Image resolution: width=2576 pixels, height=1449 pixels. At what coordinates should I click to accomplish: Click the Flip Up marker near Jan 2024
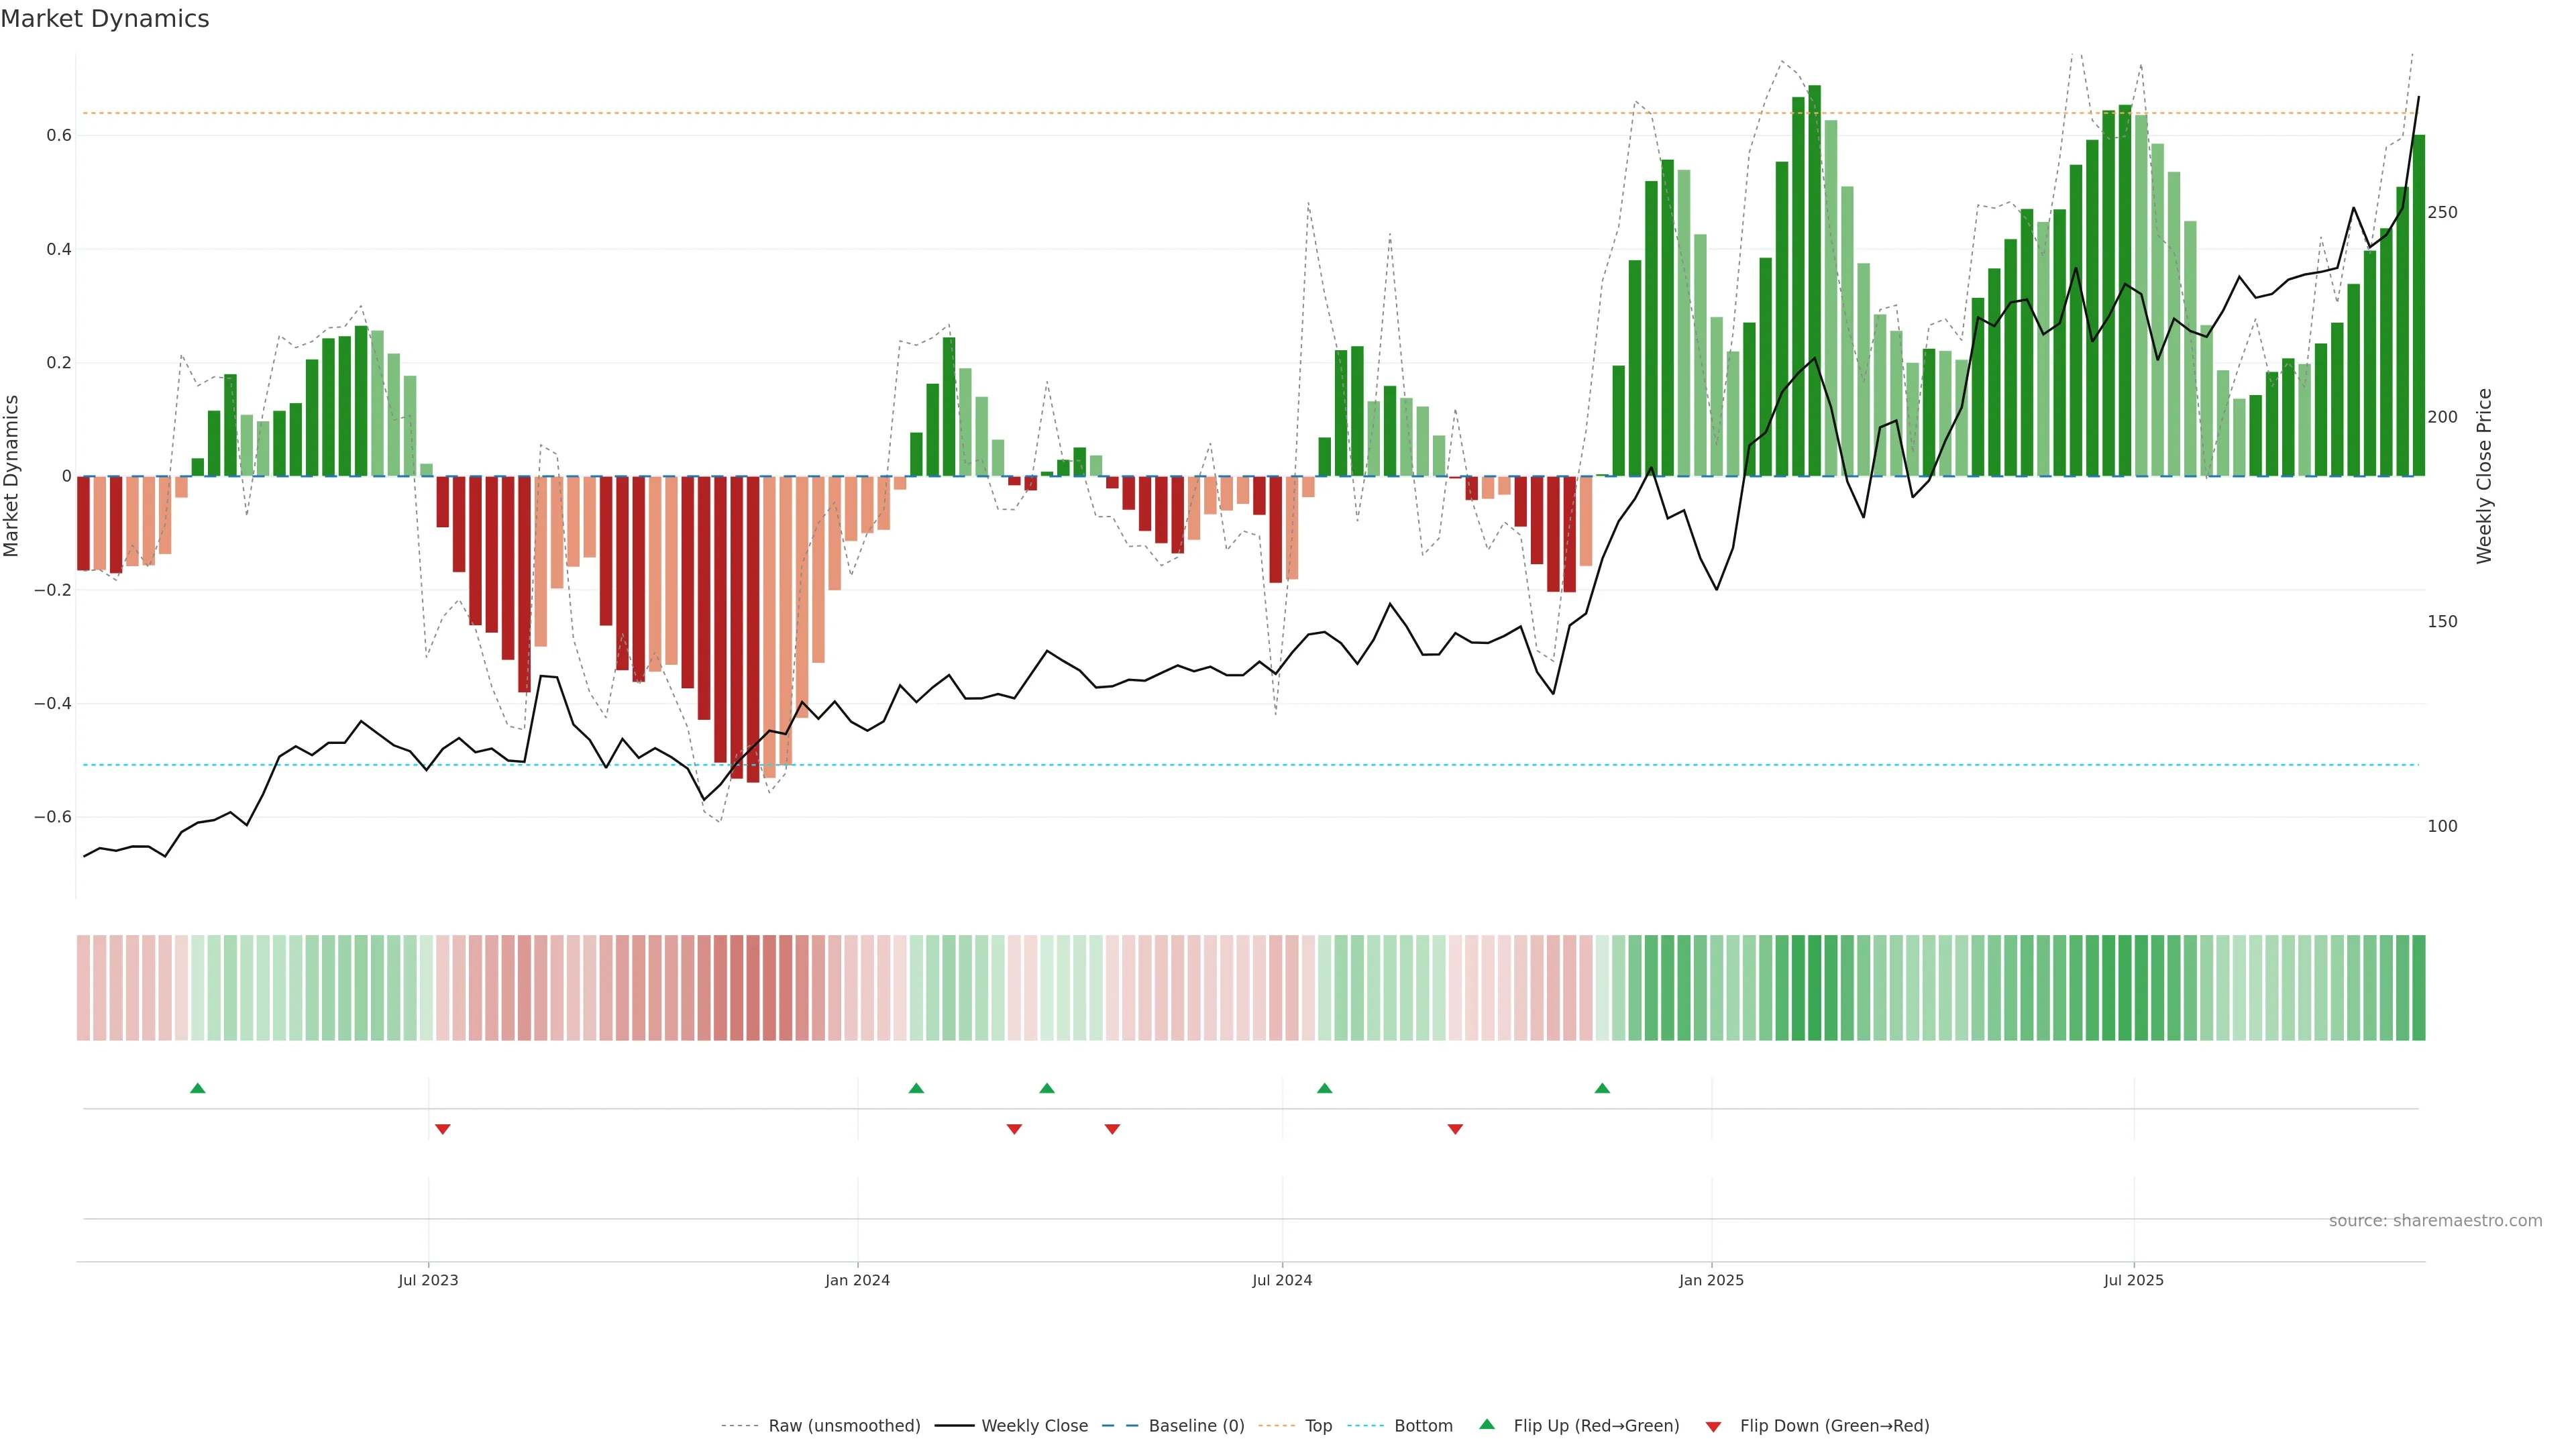coord(916,1088)
